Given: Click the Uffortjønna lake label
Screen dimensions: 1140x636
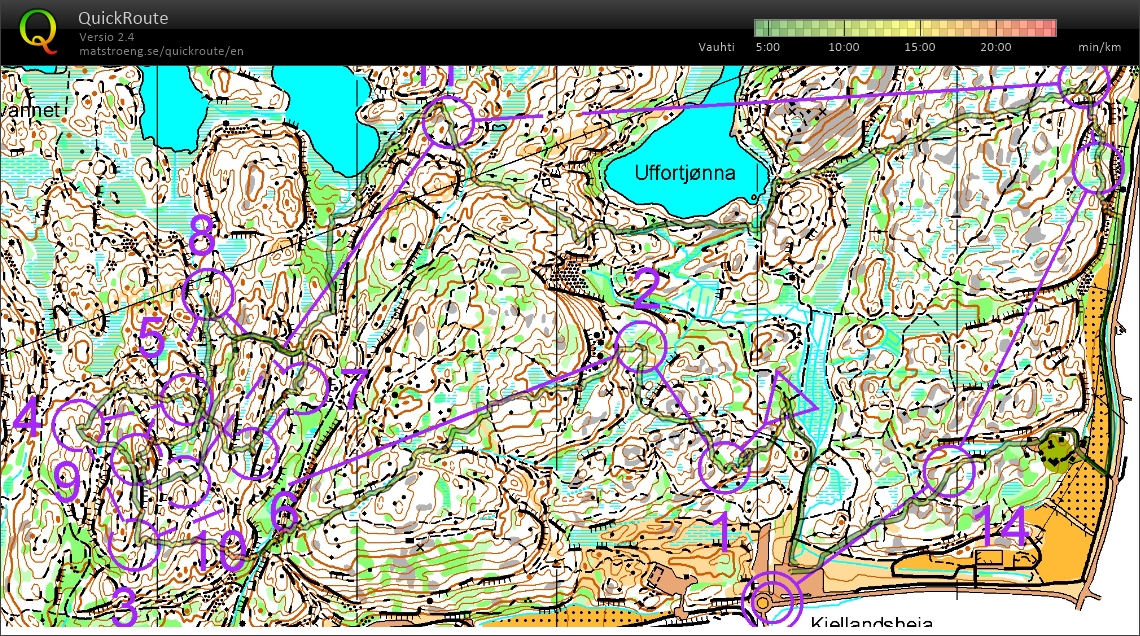Looking at the screenshot, I should (685, 173).
